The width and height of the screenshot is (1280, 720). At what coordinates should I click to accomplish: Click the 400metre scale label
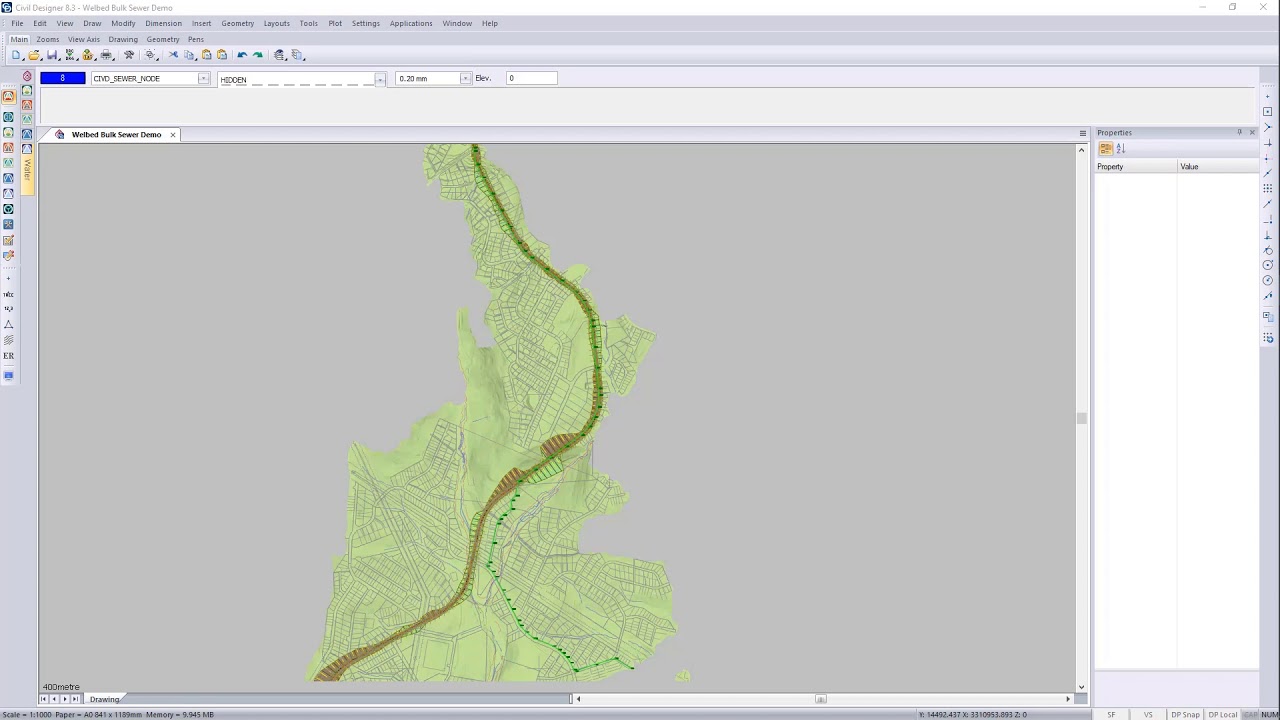tap(61, 687)
